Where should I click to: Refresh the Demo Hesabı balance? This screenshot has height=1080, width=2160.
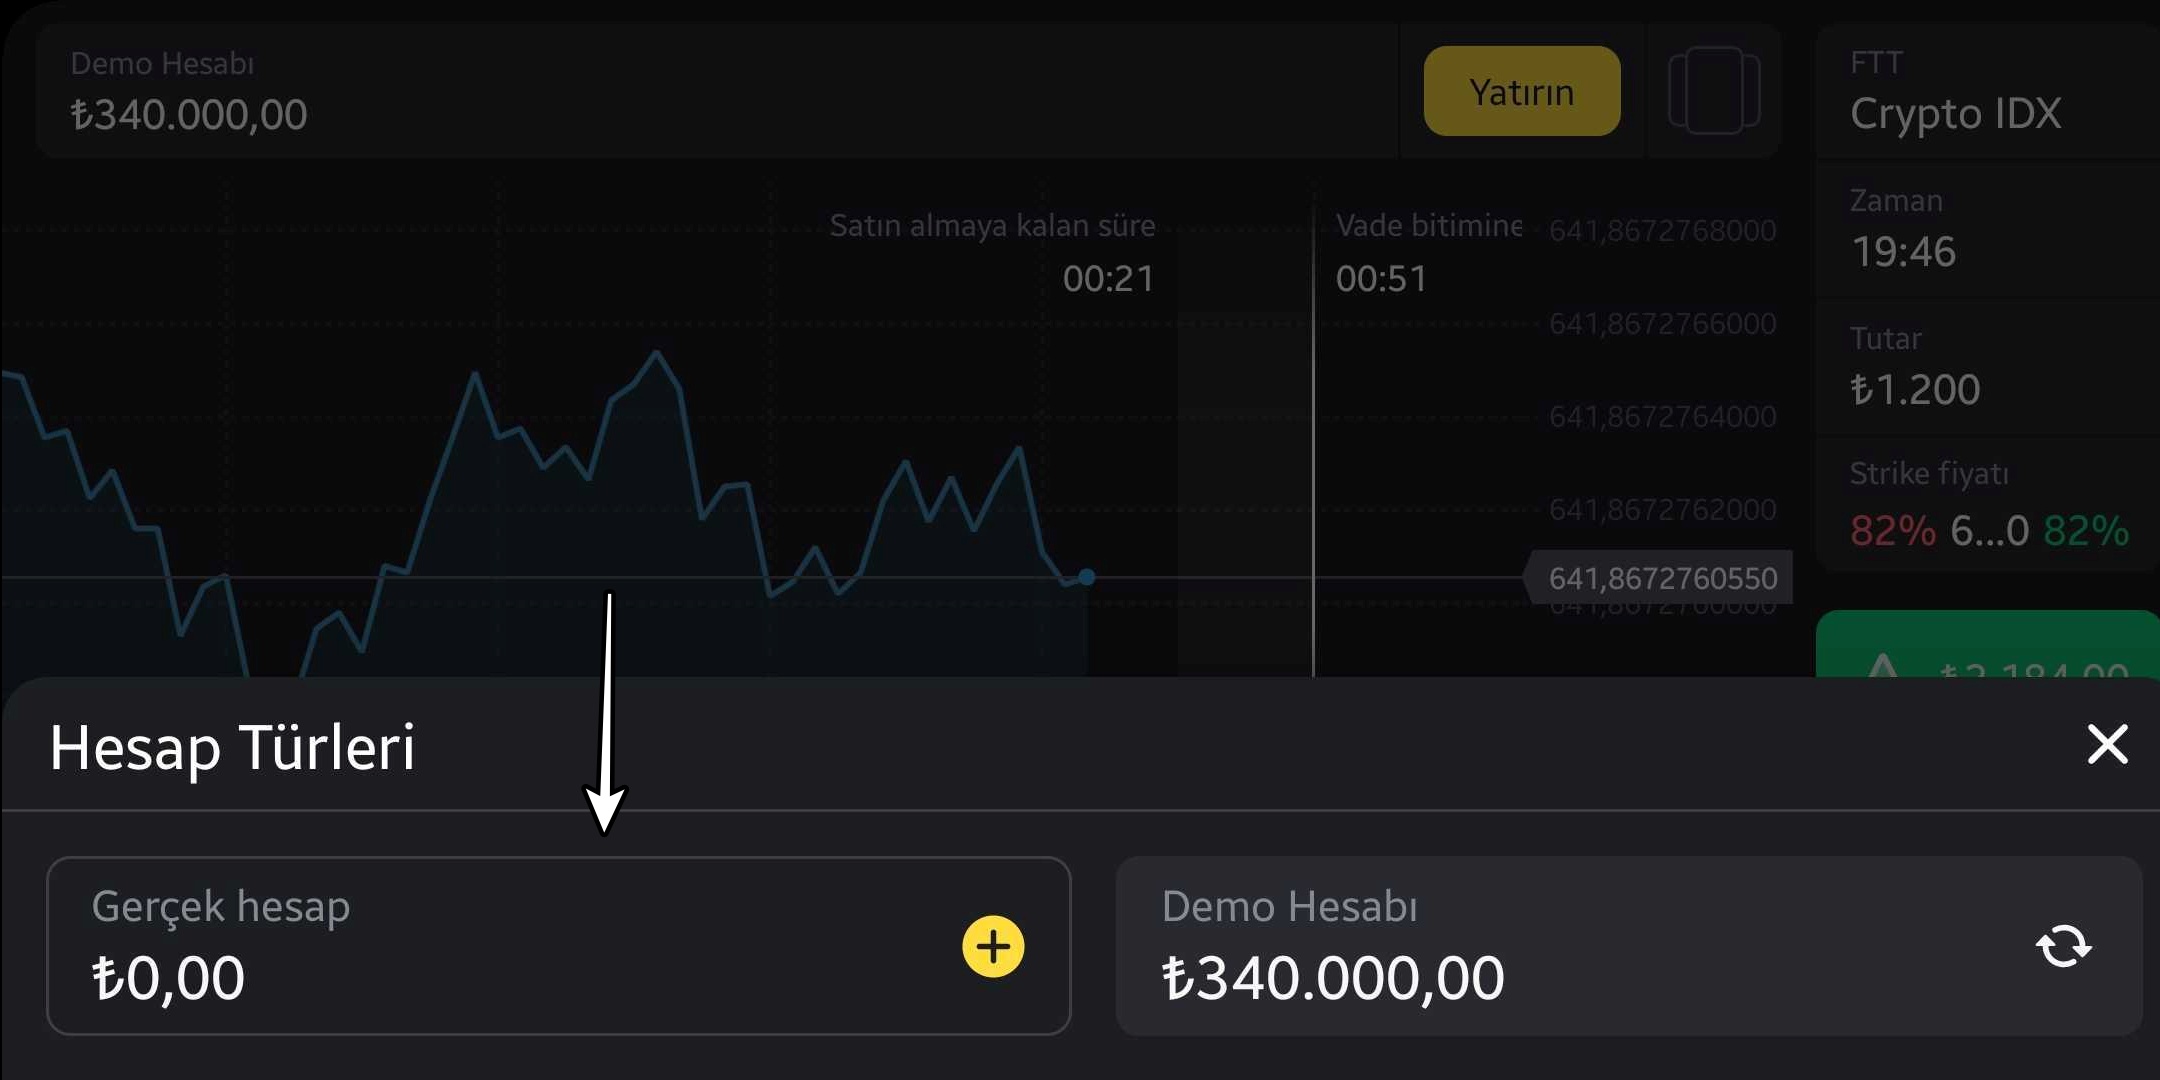coord(2063,946)
